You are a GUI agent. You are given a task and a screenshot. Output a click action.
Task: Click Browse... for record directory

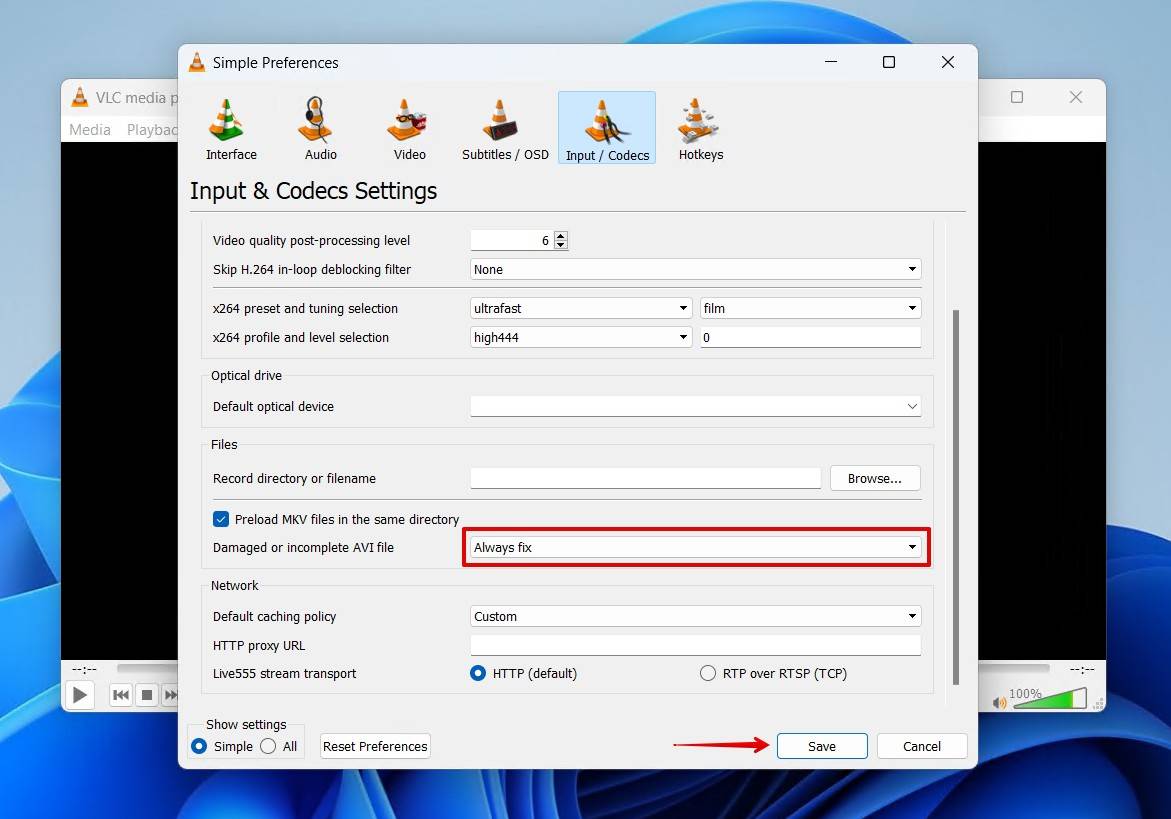875,479
